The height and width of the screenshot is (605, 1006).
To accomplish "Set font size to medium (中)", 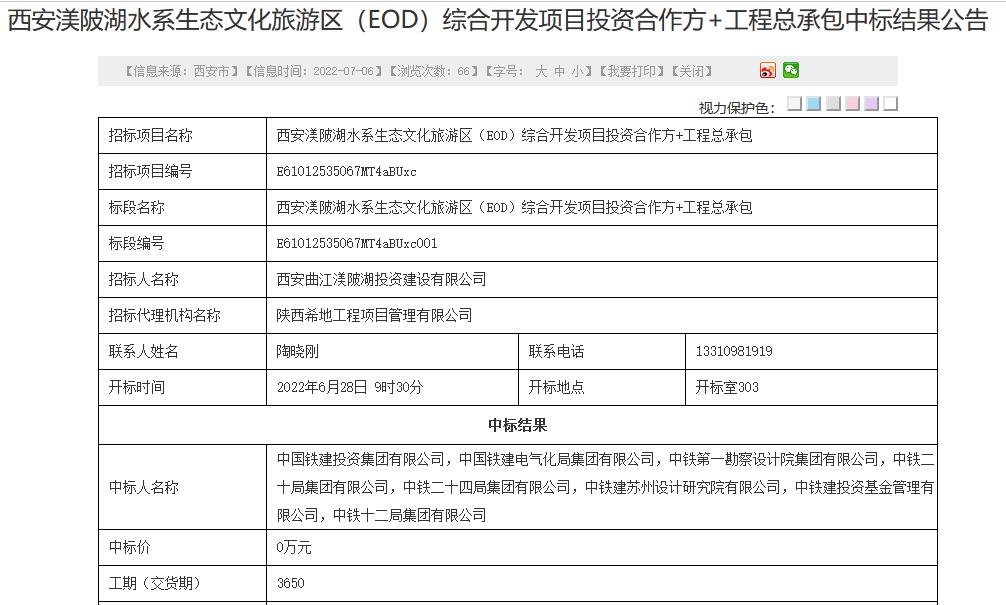I will pos(560,71).
